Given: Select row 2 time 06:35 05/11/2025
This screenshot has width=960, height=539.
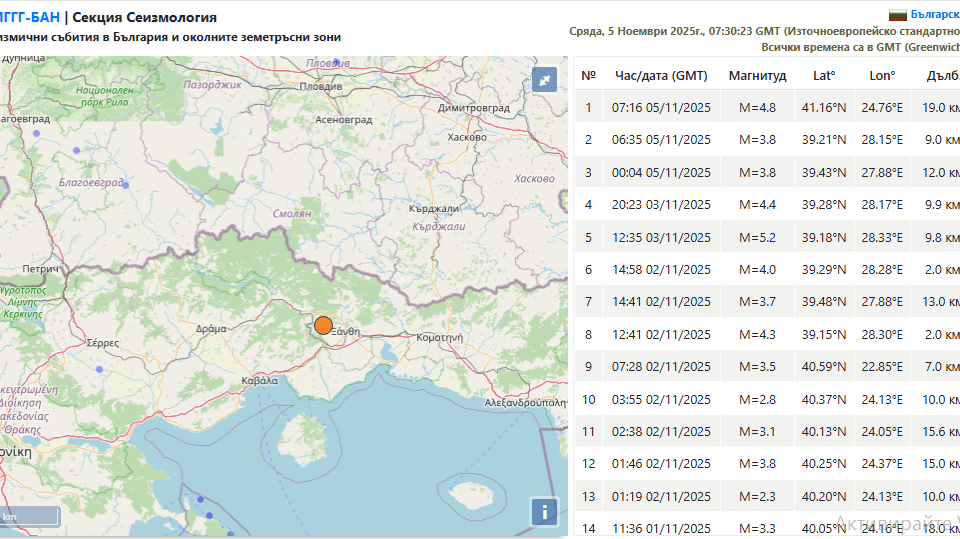Looking at the screenshot, I should coord(661,140).
